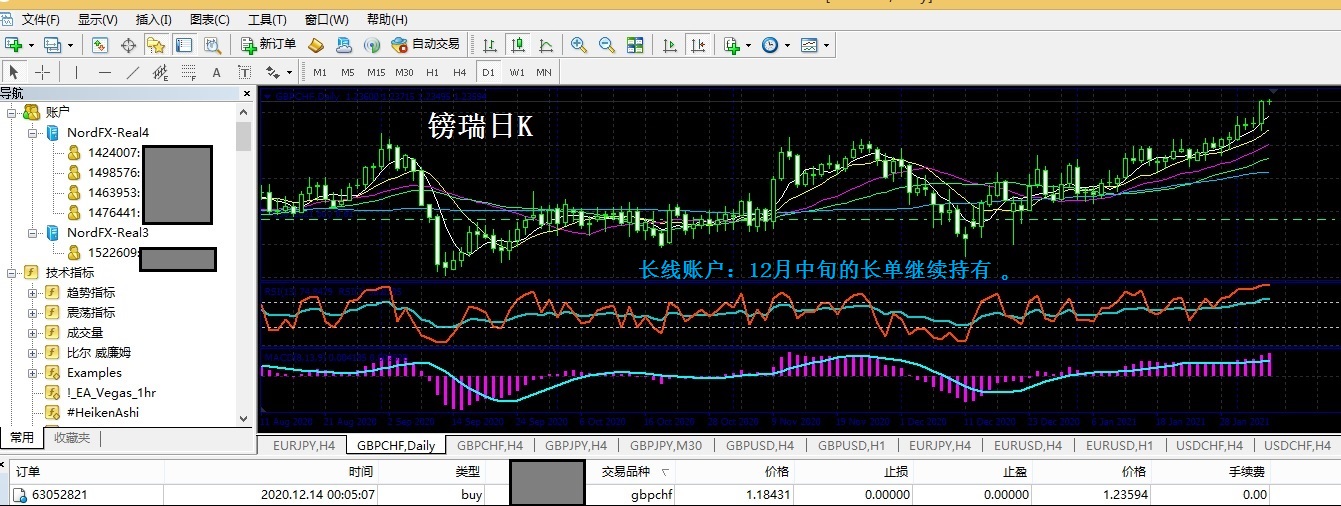Open the indicators list icon
The width and height of the screenshot is (1341, 506).
pyautogui.click(x=732, y=45)
